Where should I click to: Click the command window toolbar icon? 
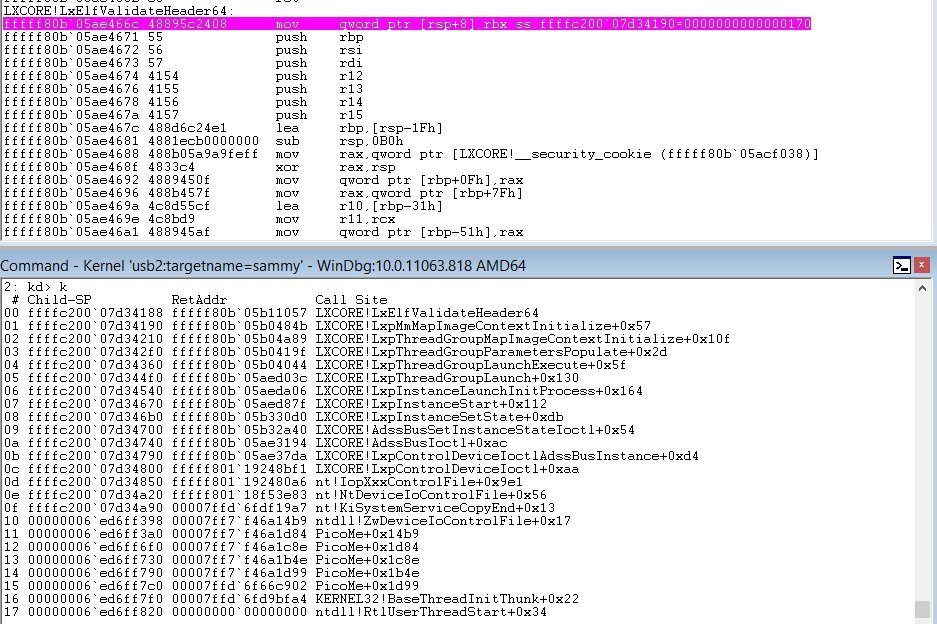point(902,265)
